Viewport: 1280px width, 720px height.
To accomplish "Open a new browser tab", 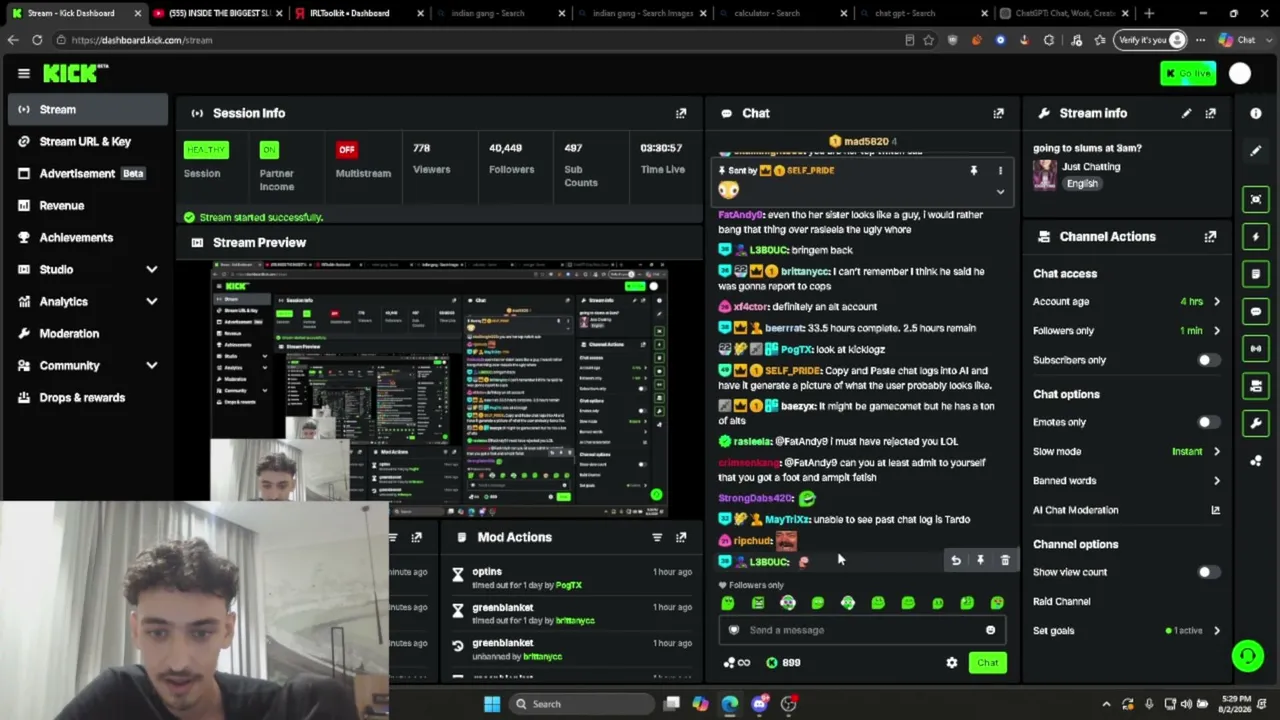I will click(x=1149, y=13).
